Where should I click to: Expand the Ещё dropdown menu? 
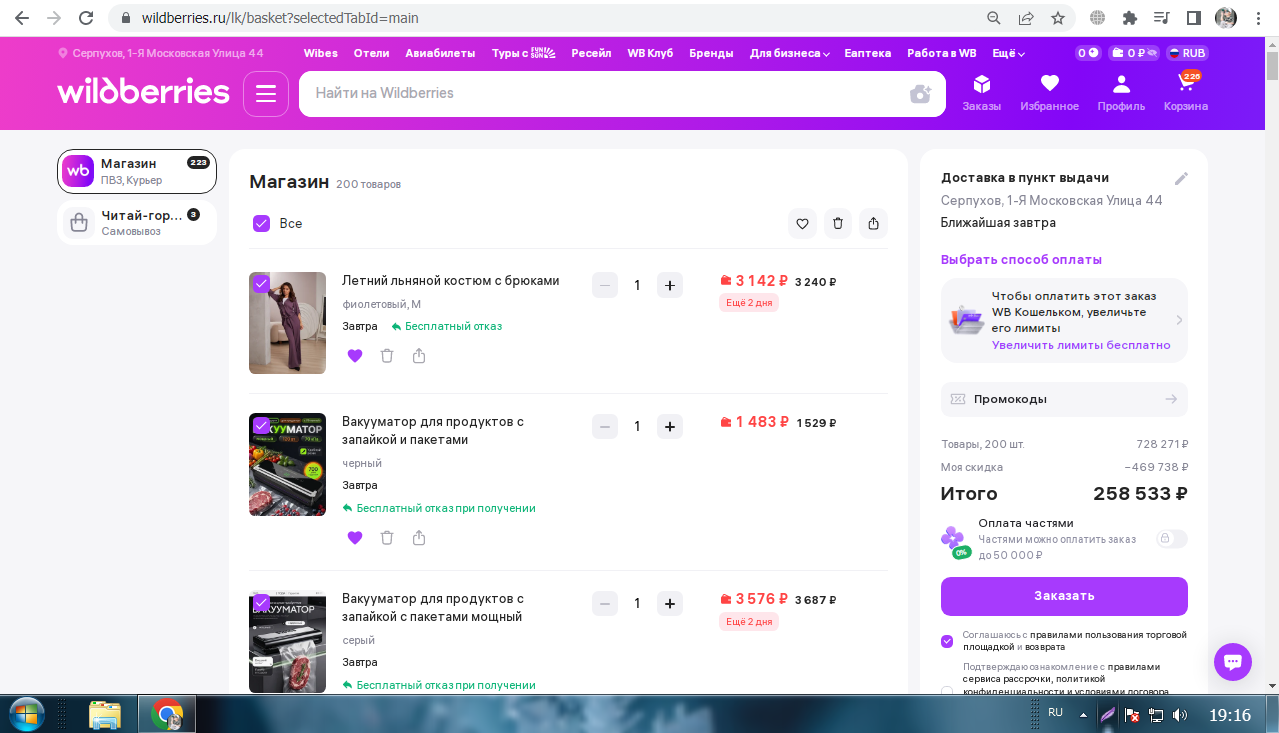1008,53
